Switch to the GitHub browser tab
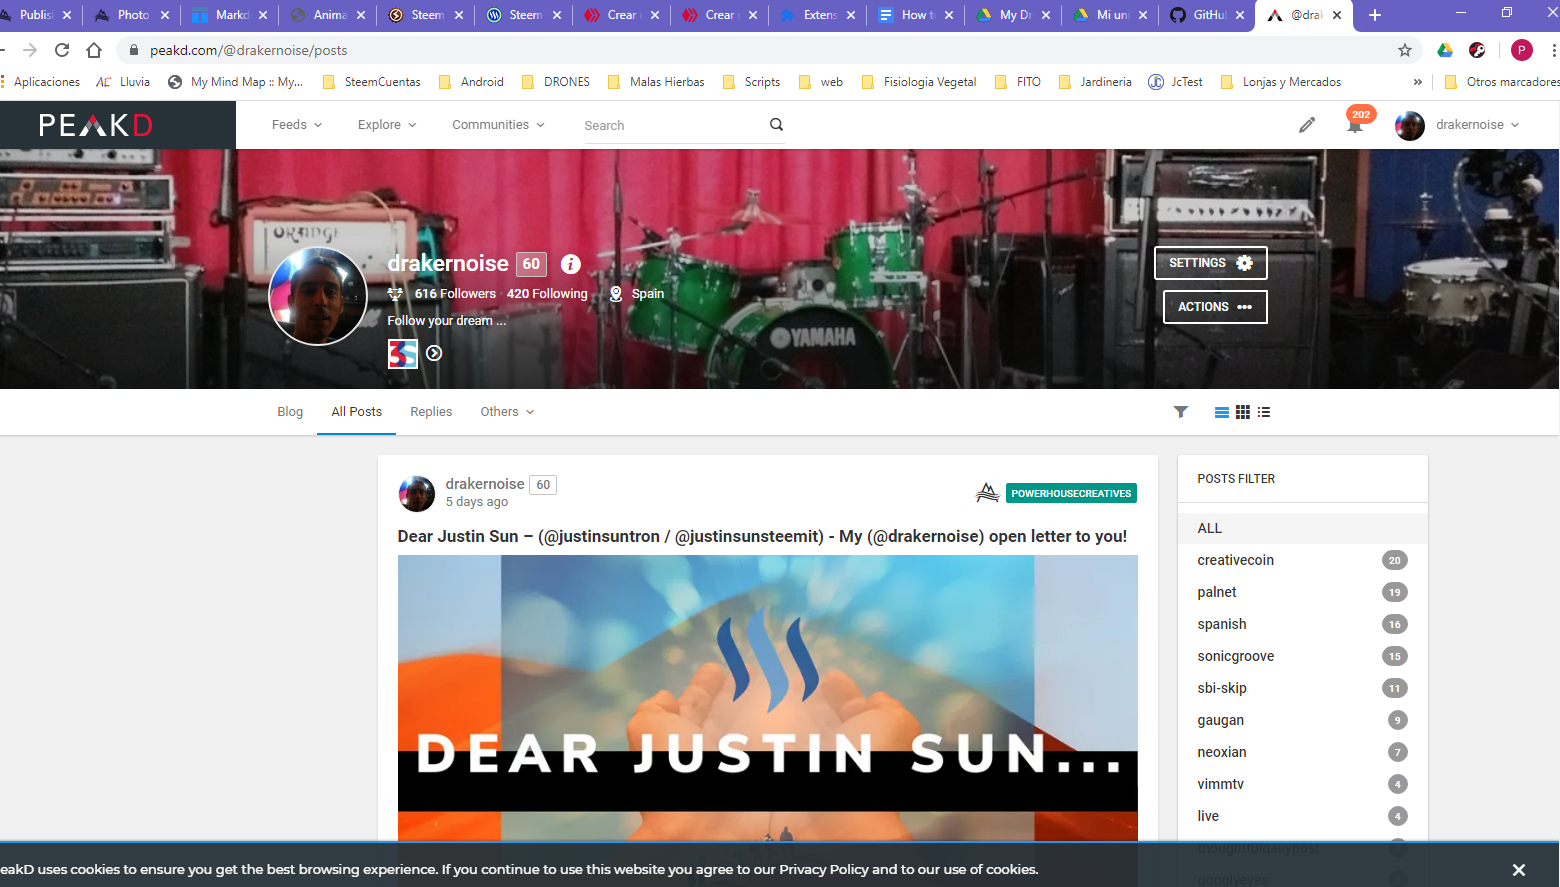 1205,15
